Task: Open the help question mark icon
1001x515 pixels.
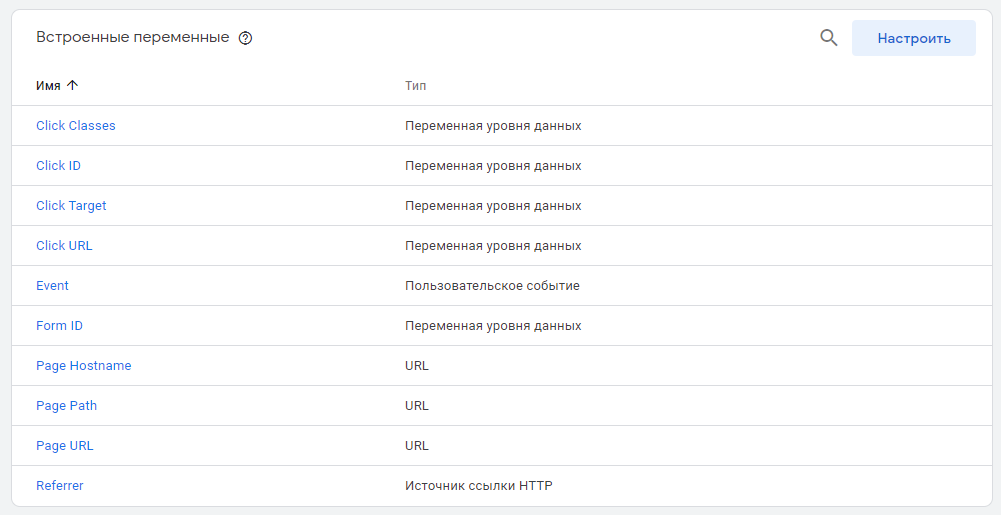Action: click(x=246, y=38)
